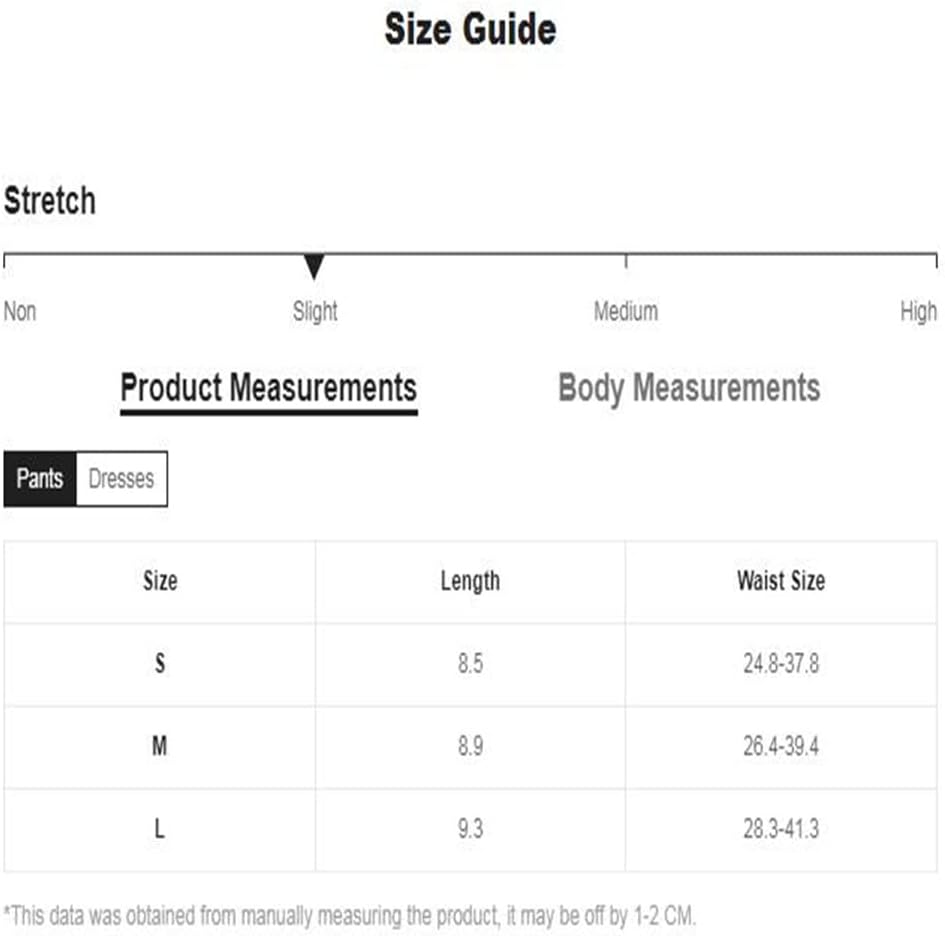Click the 26.4-39.4 waist value
Screen dimensions: 945x936
(780, 746)
